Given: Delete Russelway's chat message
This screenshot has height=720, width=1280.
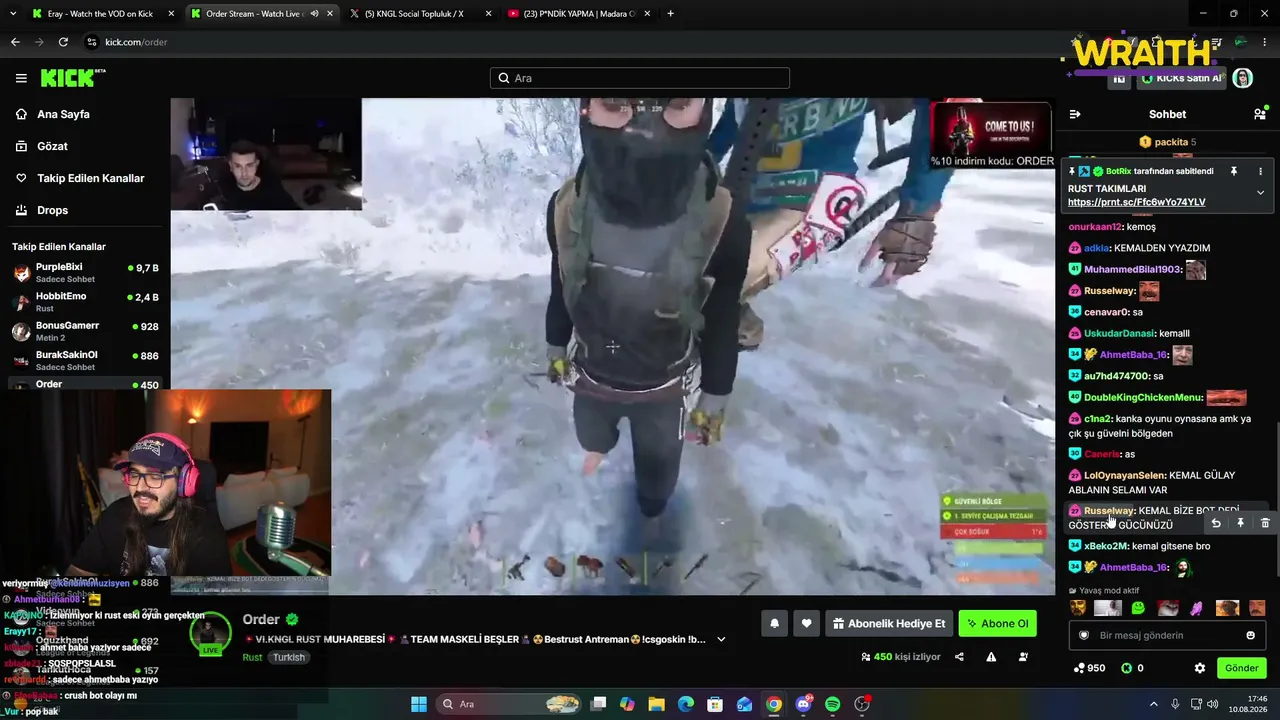Looking at the screenshot, I should click(x=1265, y=523).
